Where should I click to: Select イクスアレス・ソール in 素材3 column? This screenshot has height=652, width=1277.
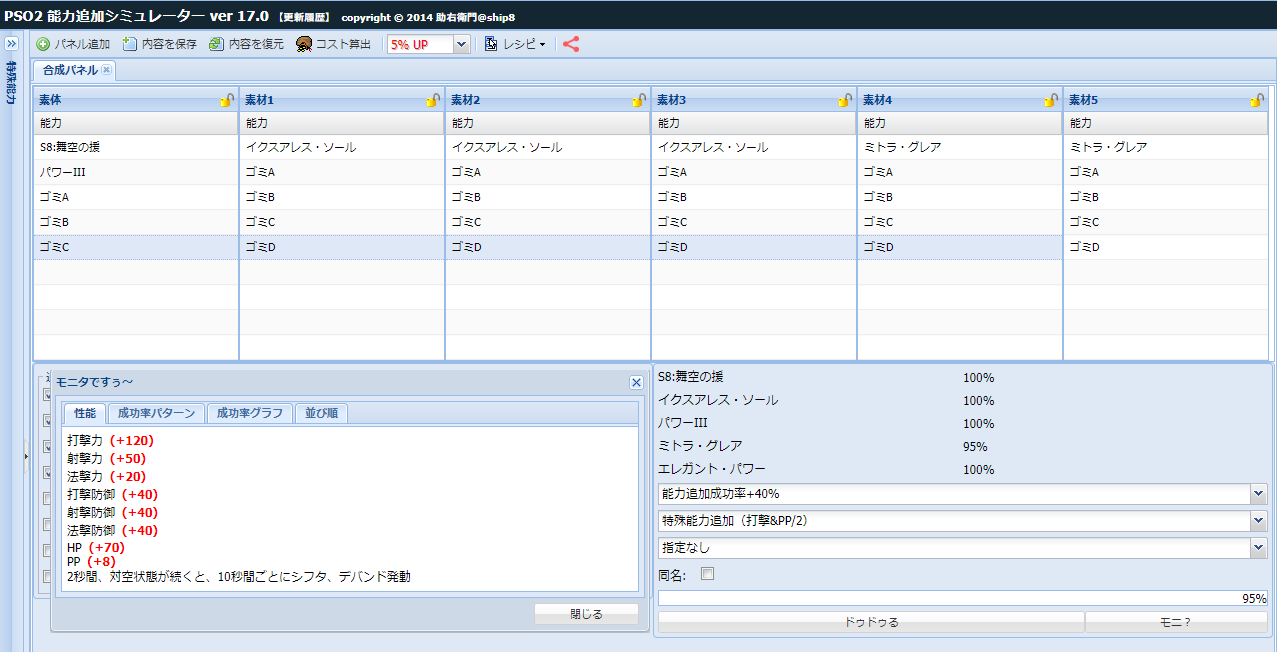click(x=754, y=147)
